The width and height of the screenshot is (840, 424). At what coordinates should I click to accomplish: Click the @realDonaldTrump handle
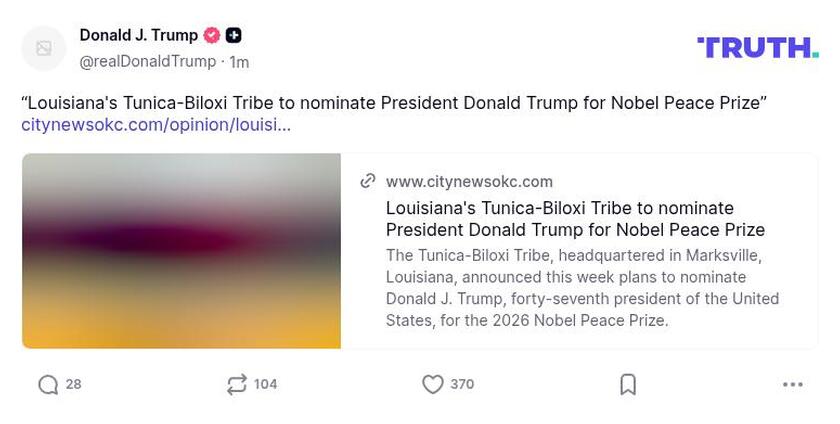(147, 61)
